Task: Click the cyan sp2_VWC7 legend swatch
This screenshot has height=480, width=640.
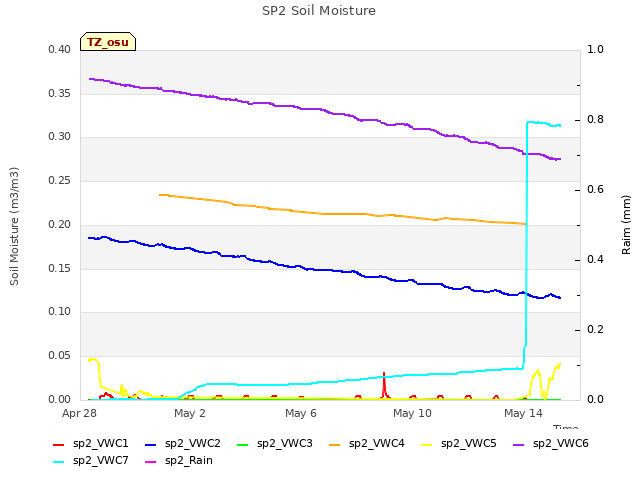Action: [x=59, y=462]
